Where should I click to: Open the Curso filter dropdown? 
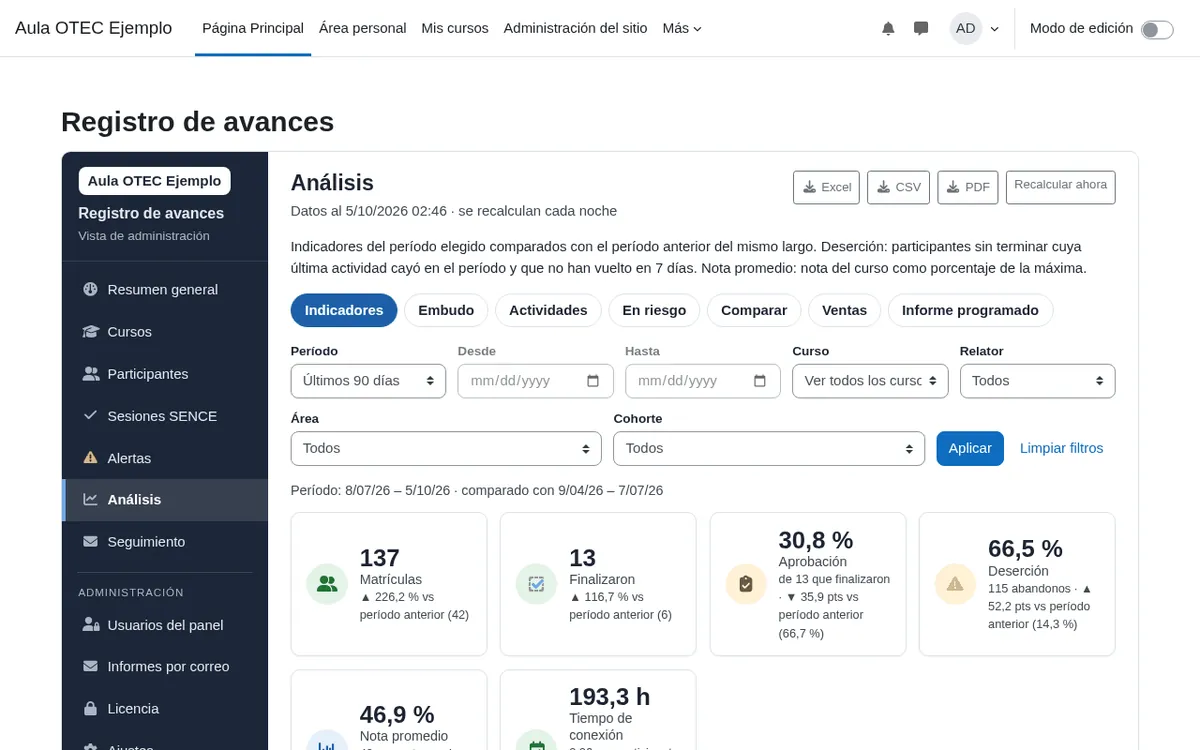[870, 381]
